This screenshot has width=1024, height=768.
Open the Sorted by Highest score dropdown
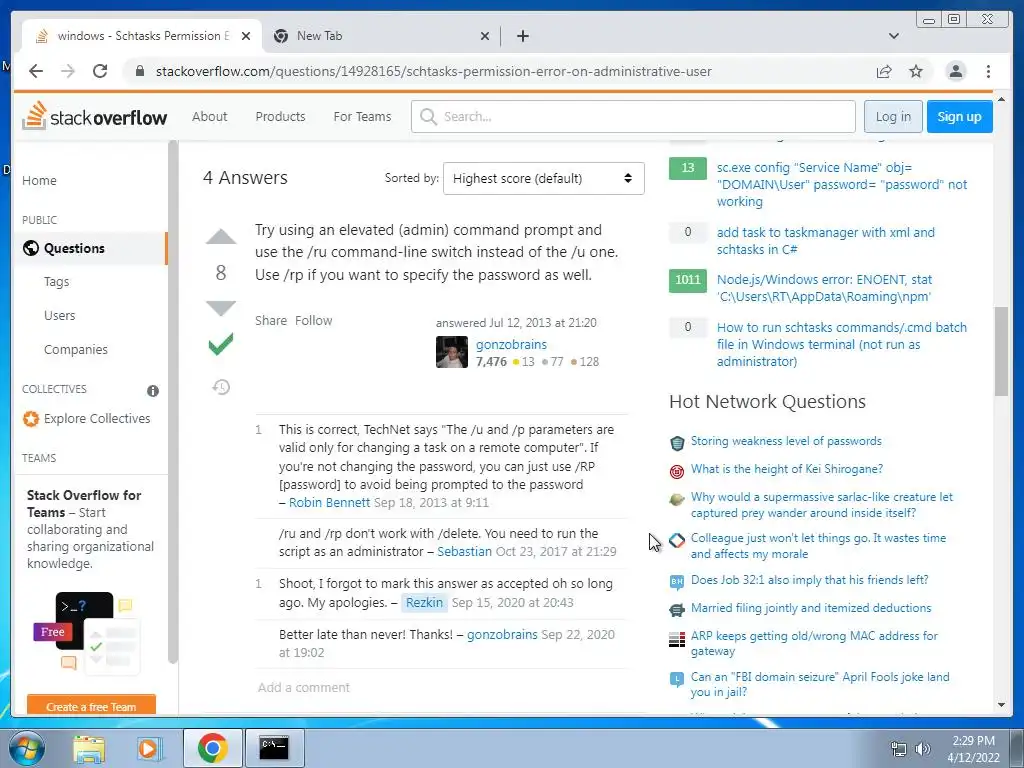coord(543,178)
